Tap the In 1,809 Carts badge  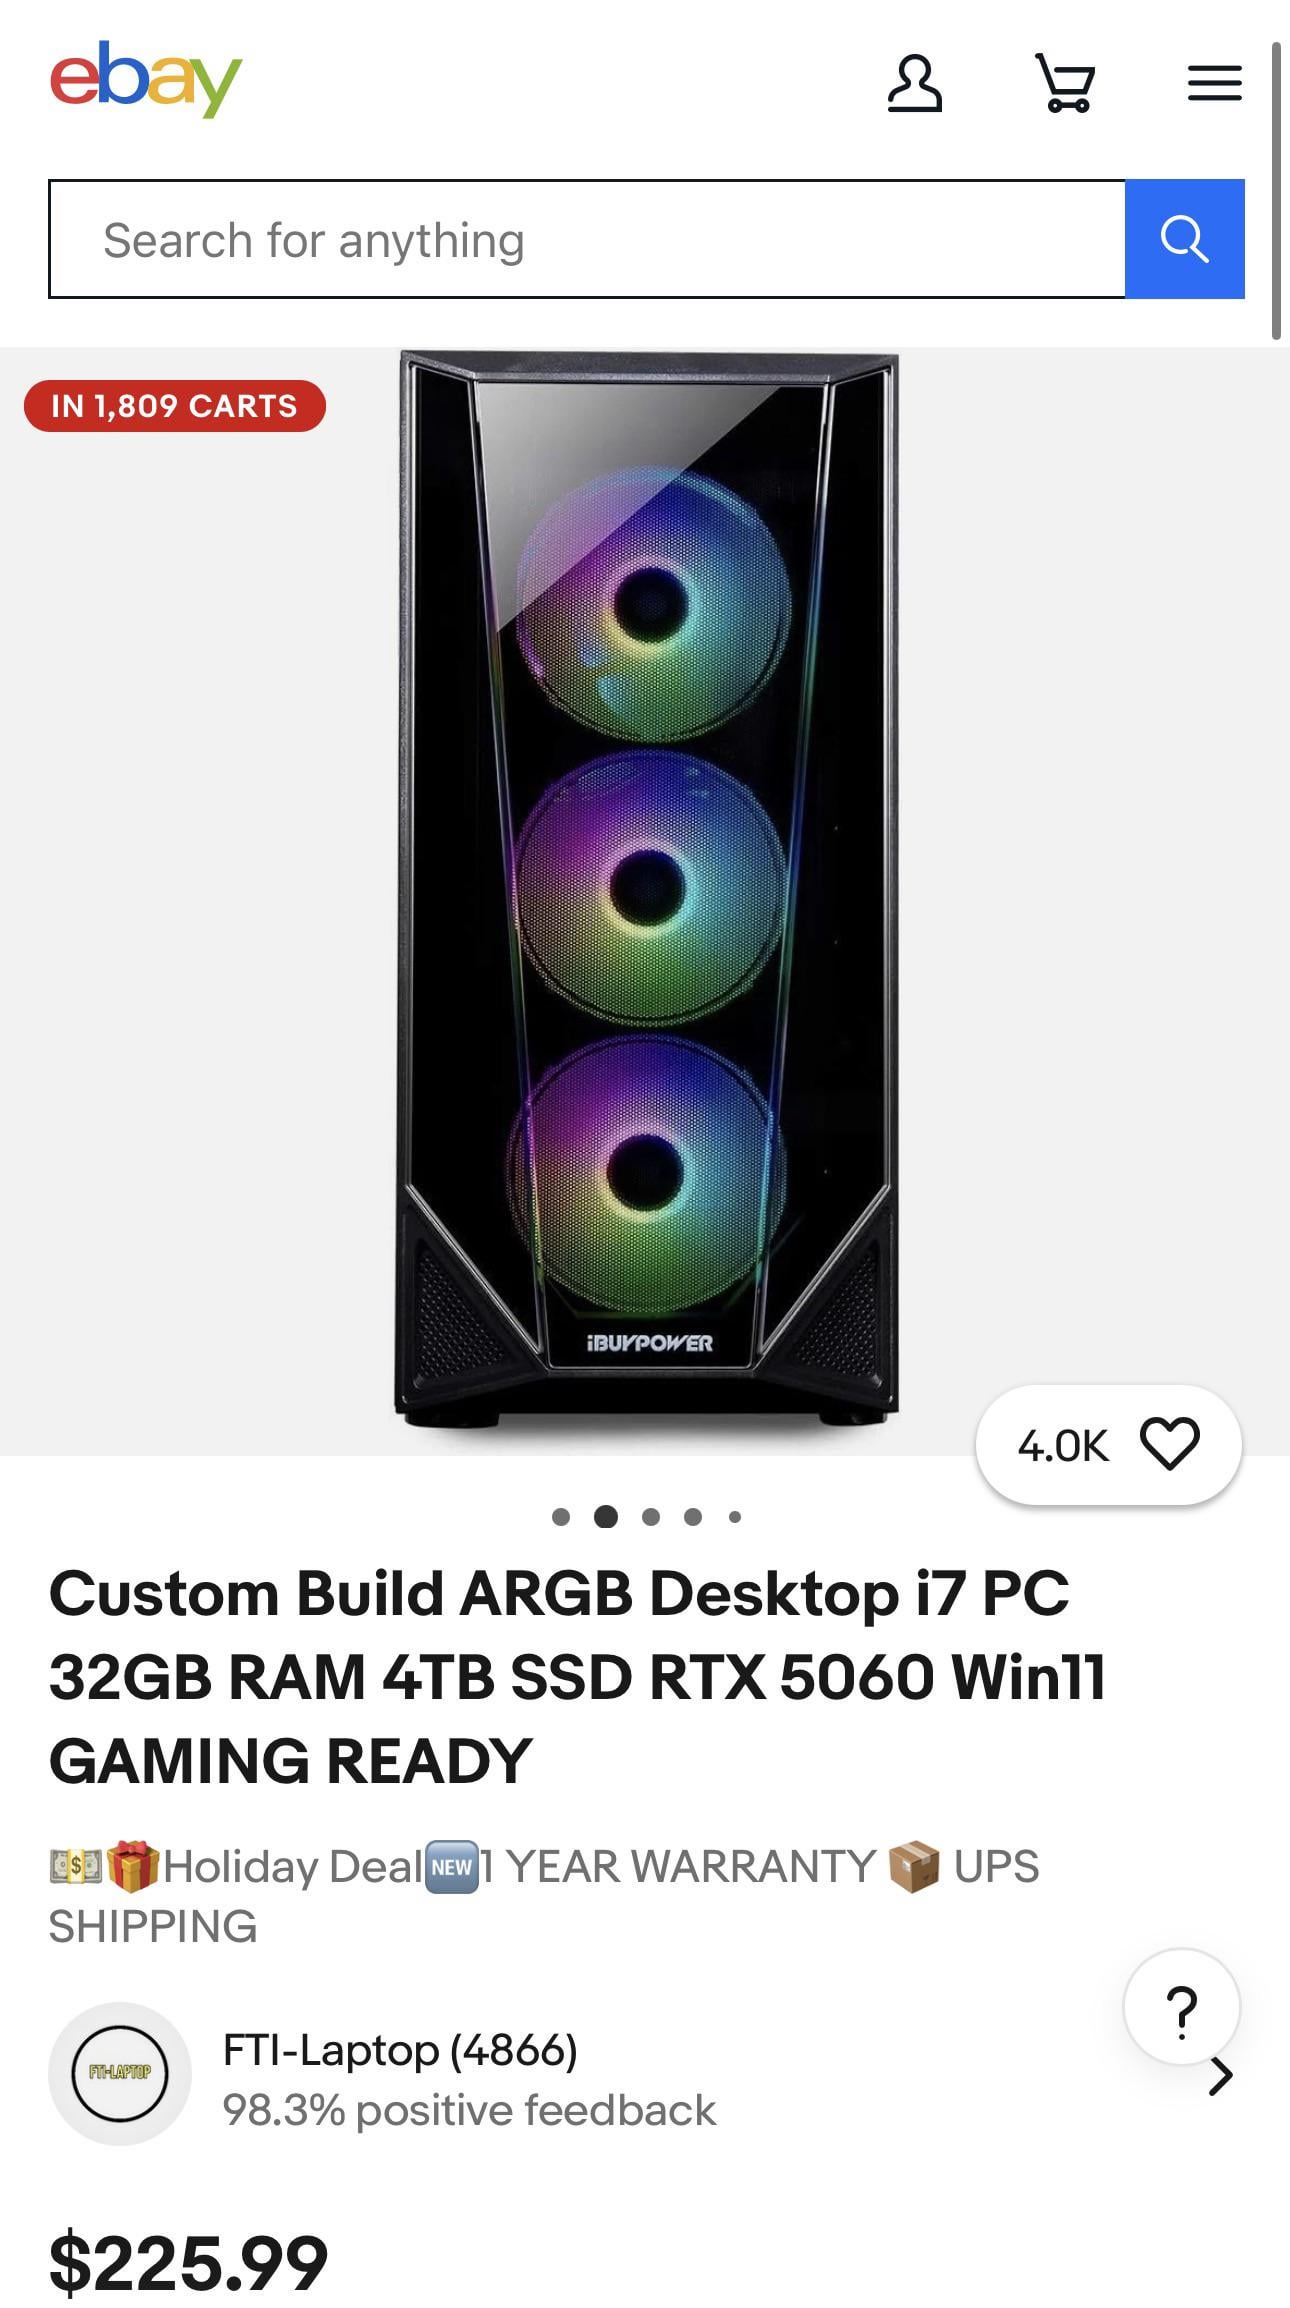175,406
